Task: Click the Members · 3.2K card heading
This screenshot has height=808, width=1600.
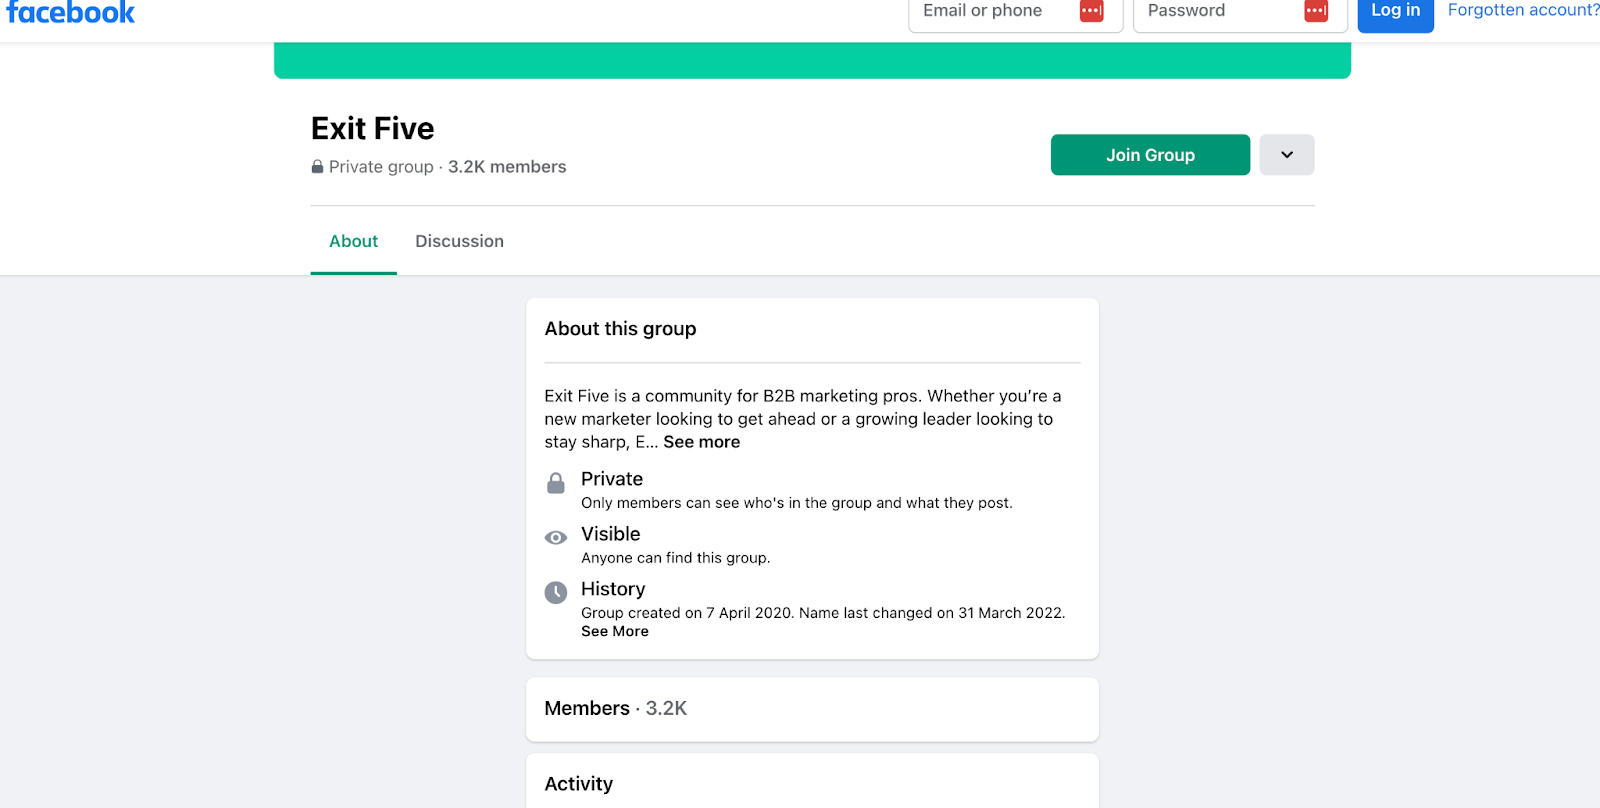Action: click(615, 709)
